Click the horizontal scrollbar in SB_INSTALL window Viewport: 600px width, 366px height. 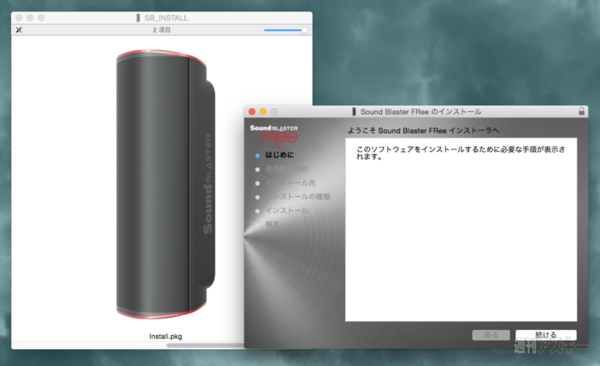tap(205, 345)
